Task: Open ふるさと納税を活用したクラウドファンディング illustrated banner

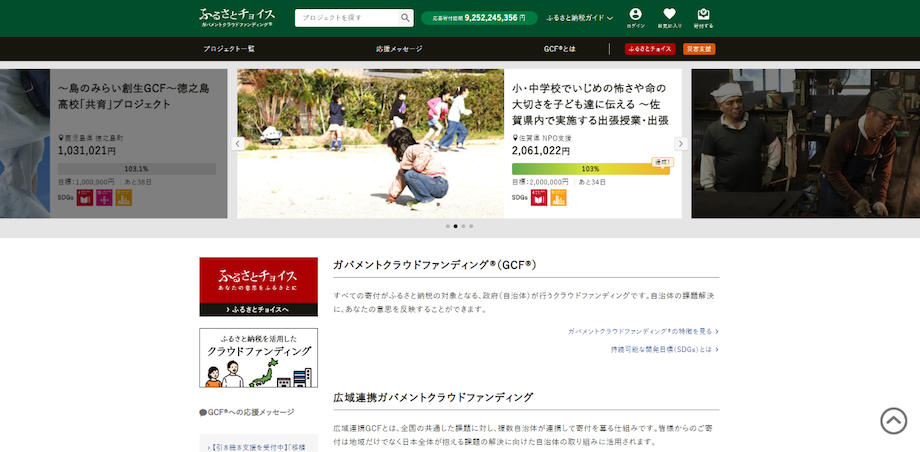Action: [x=259, y=357]
